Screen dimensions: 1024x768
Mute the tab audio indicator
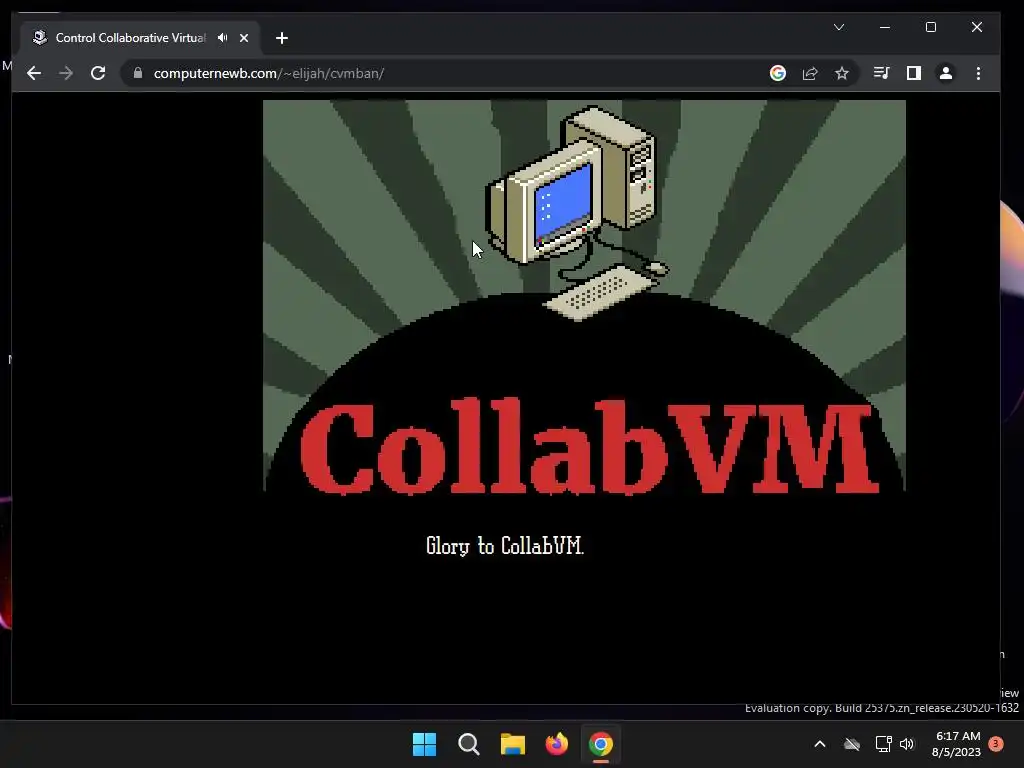(223, 38)
